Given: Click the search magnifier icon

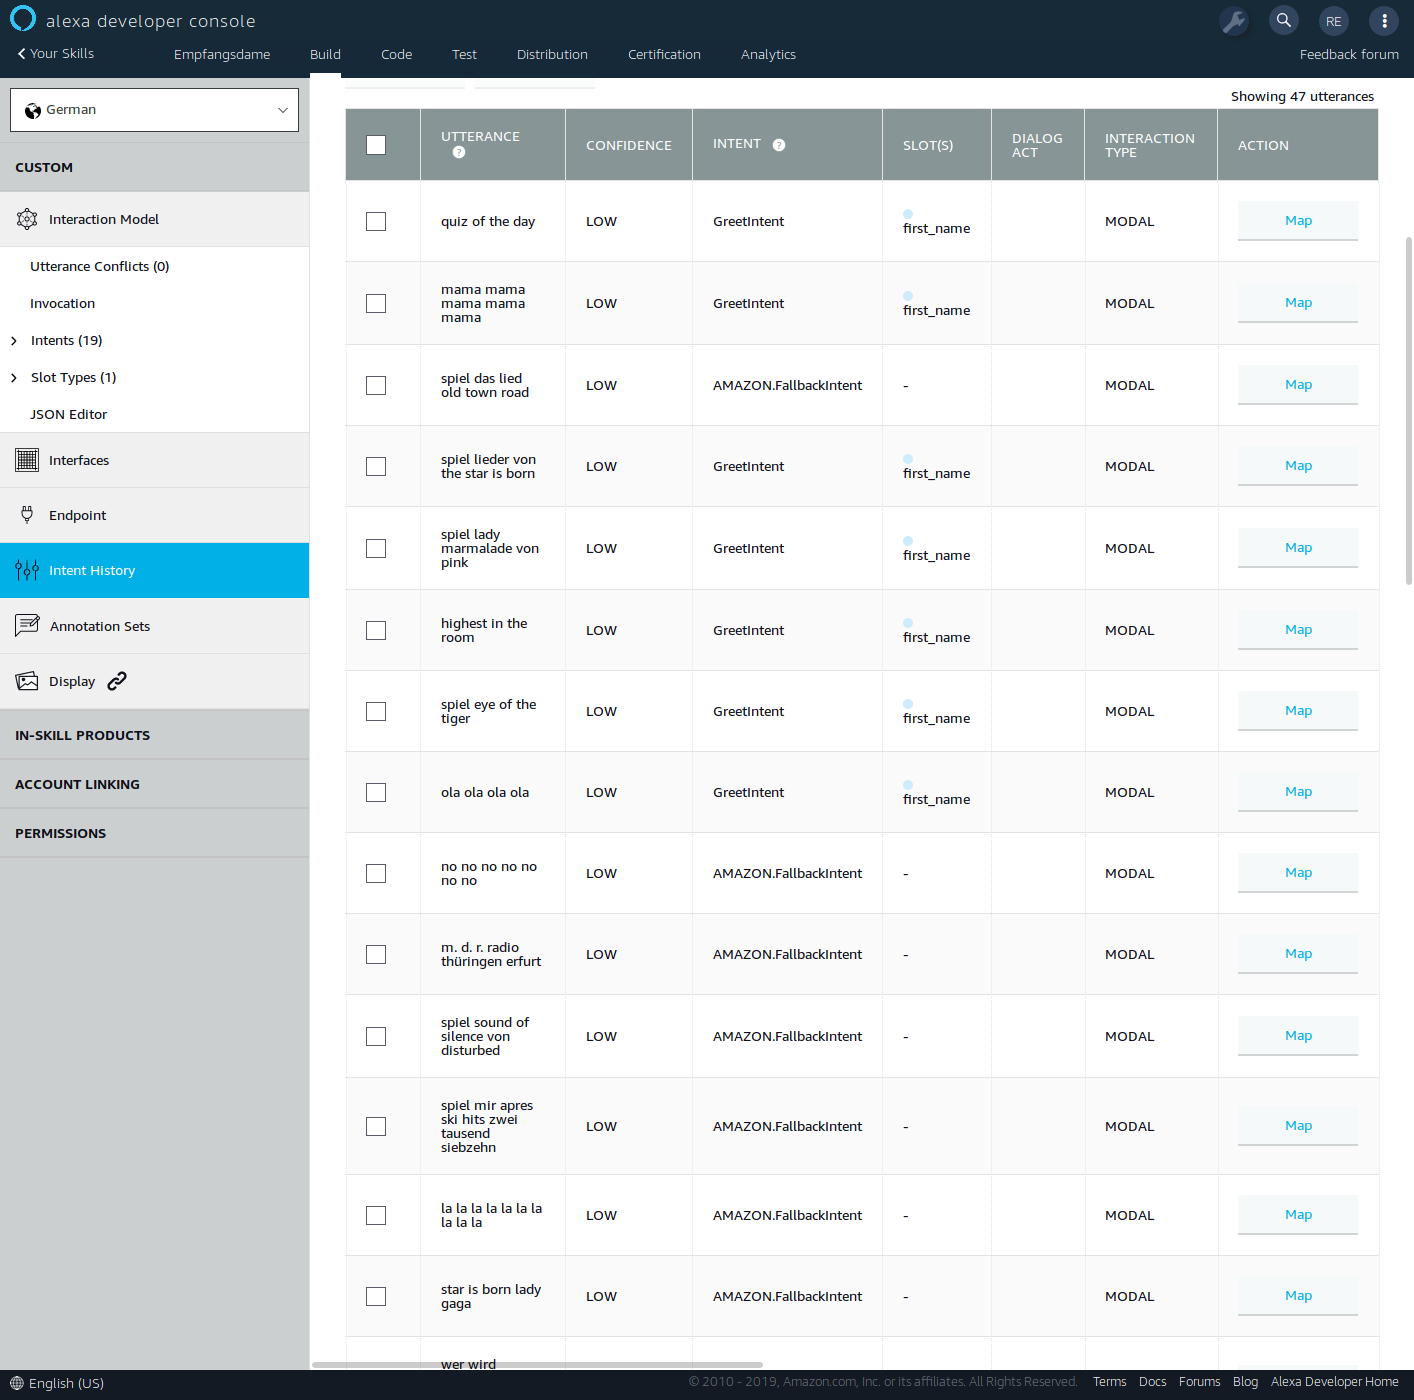Looking at the screenshot, I should tap(1284, 21).
